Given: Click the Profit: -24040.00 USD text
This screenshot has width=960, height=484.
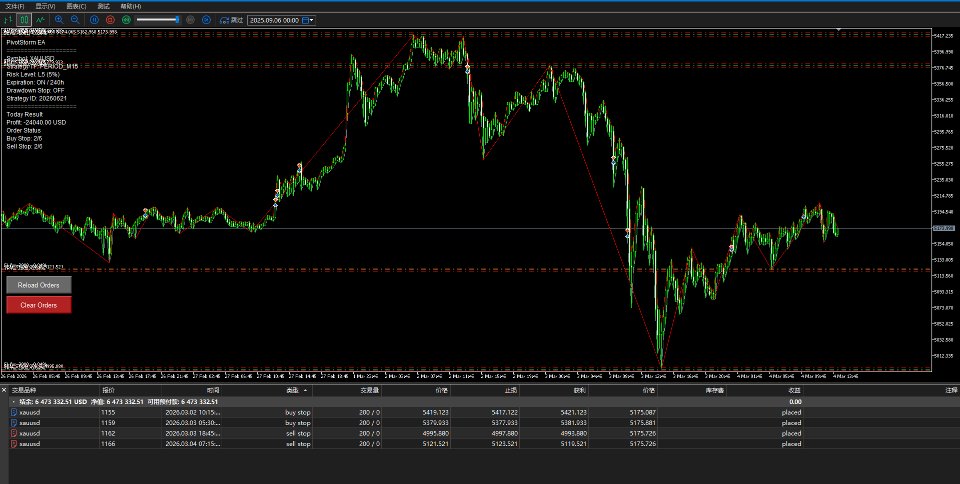Looking at the screenshot, I should [x=36, y=122].
